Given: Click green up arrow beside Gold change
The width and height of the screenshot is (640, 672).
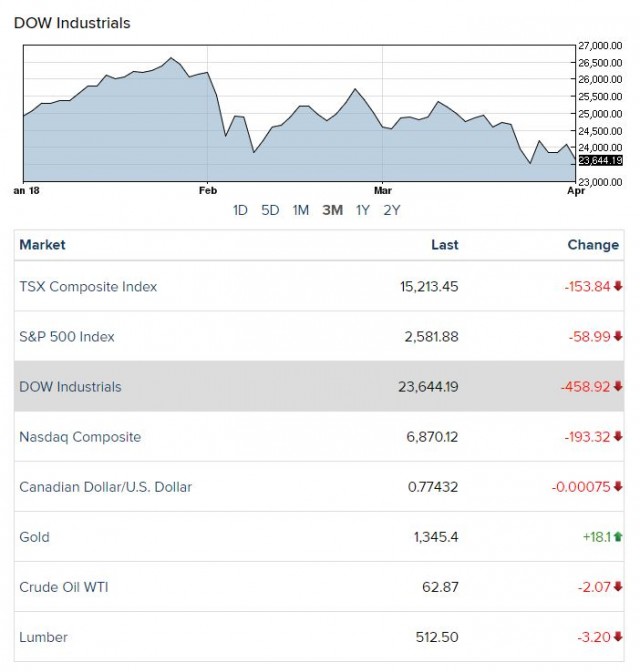Looking at the screenshot, I should point(618,537).
